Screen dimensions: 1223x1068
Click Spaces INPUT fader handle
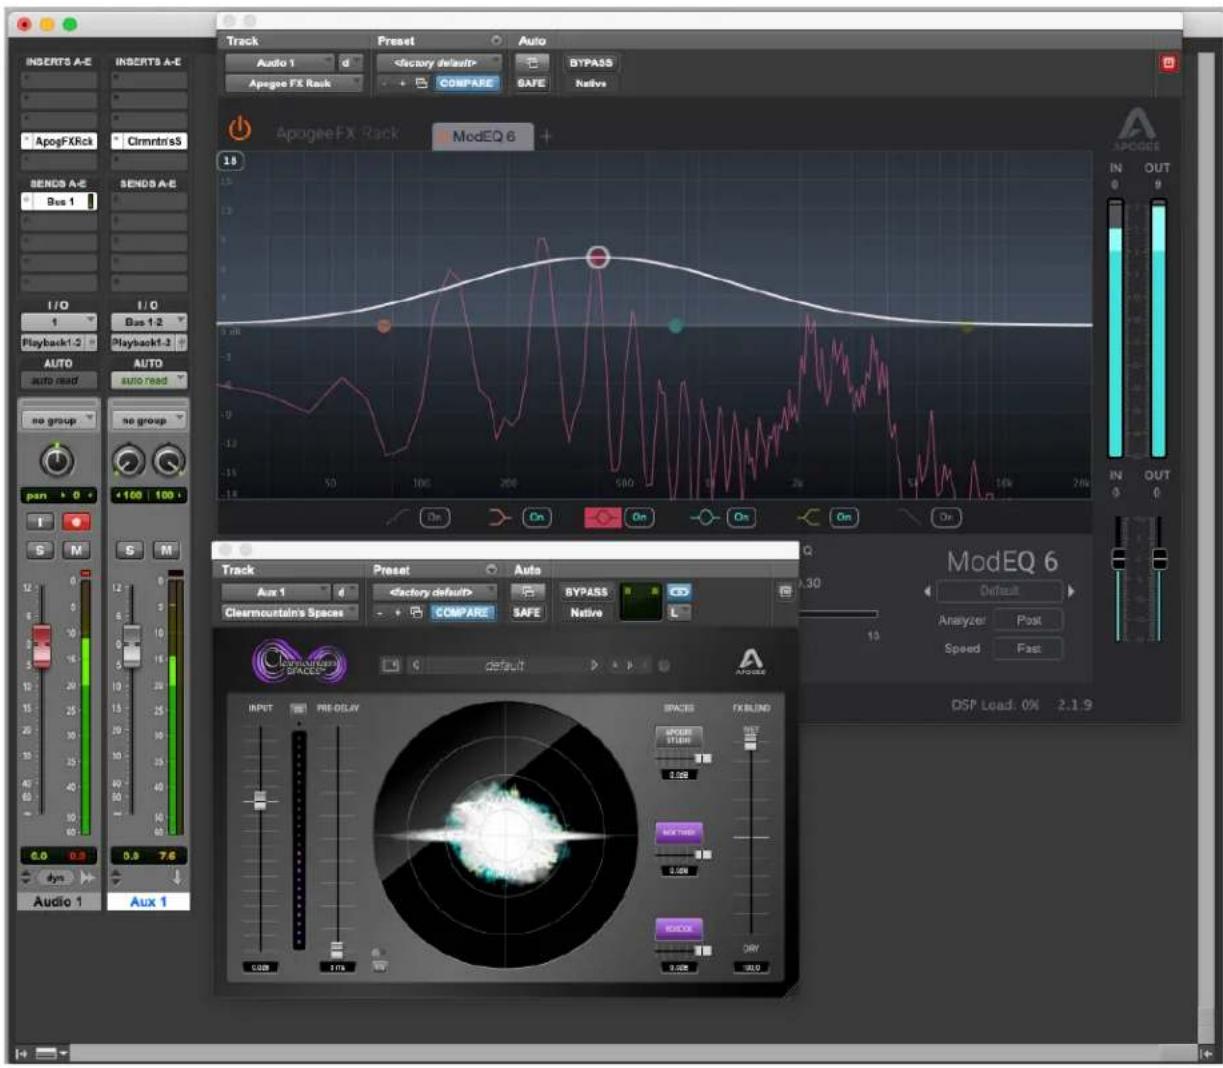(260, 800)
